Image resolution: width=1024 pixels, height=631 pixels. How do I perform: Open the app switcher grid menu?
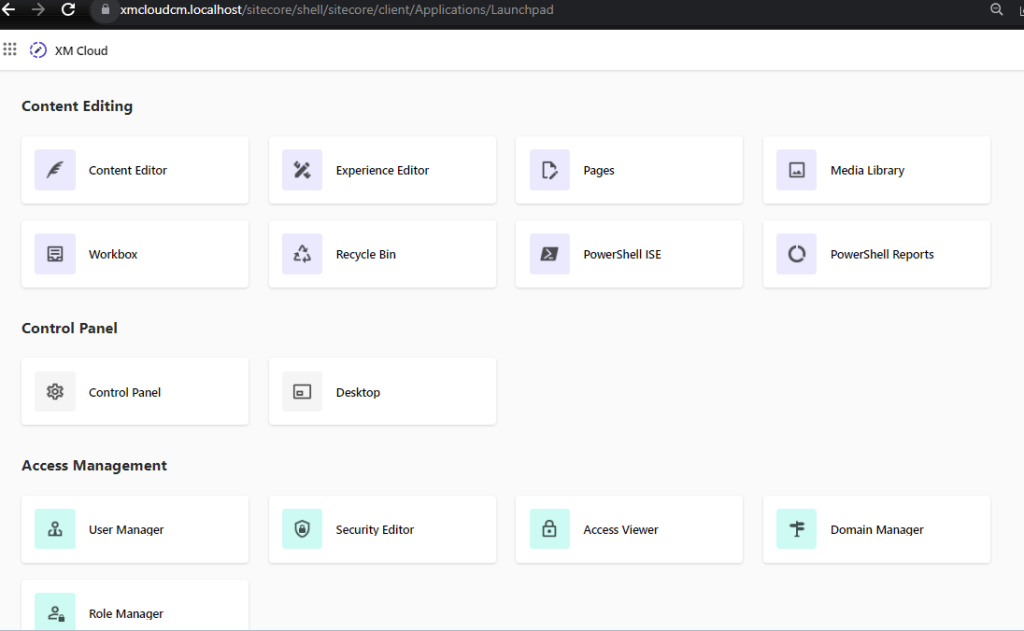pyautogui.click(x=11, y=49)
